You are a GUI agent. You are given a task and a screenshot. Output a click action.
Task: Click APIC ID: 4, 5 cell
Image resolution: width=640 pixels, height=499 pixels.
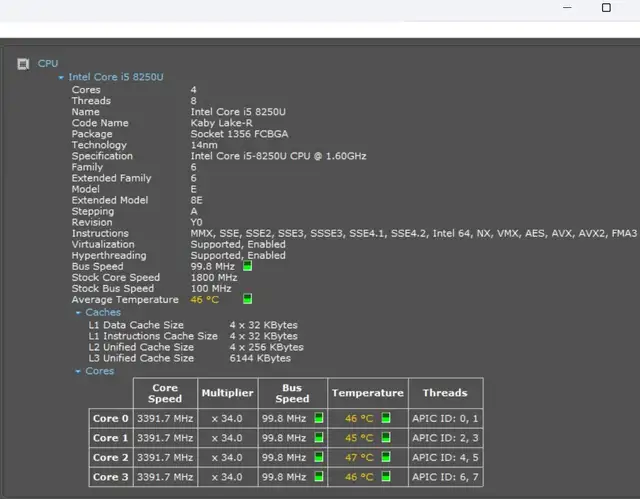pyautogui.click(x=445, y=457)
